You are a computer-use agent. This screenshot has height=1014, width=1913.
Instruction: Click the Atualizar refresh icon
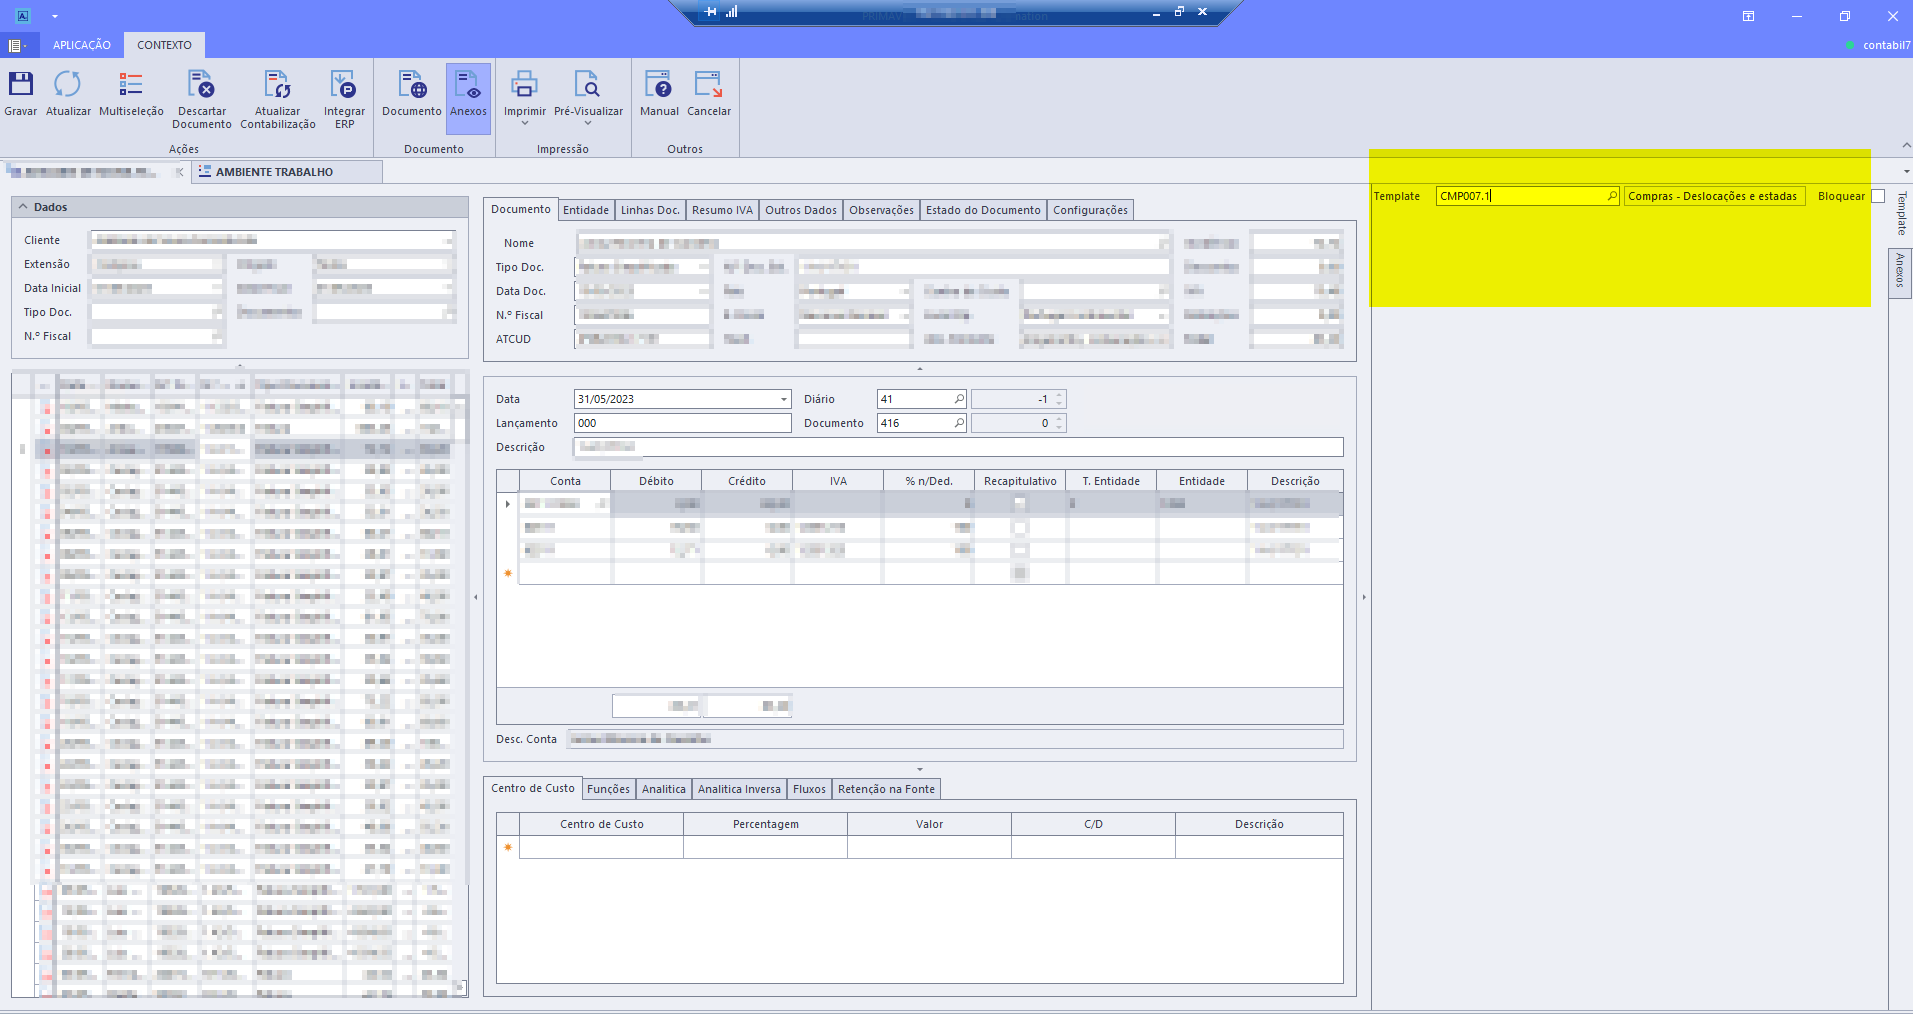click(x=68, y=85)
